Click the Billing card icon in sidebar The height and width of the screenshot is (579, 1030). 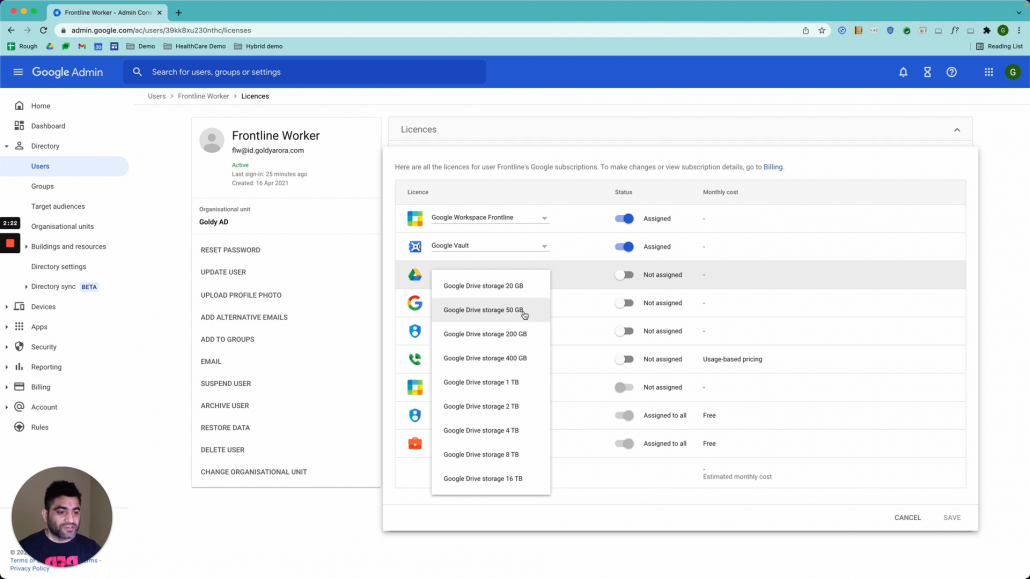[x=19, y=386]
